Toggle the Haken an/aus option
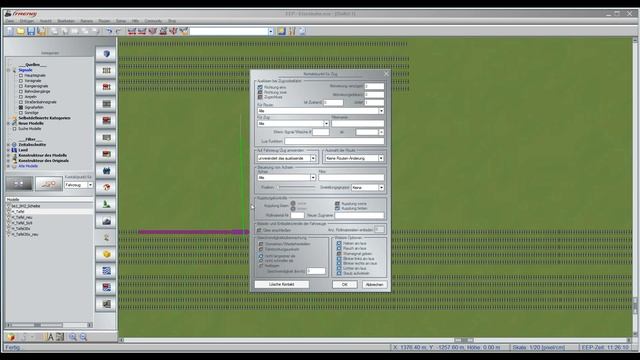This screenshot has width=640, height=360. [339, 243]
